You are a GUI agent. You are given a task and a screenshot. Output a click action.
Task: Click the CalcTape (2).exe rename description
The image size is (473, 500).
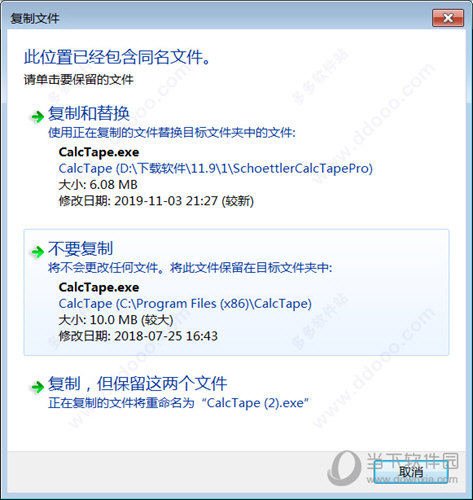(178, 403)
